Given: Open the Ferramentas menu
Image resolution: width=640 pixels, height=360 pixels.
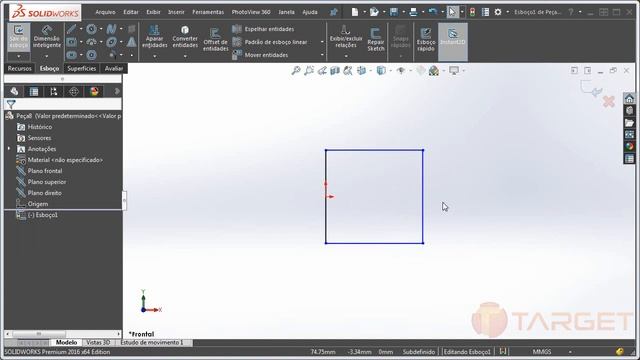Looking at the screenshot, I should click(x=208, y=12).
